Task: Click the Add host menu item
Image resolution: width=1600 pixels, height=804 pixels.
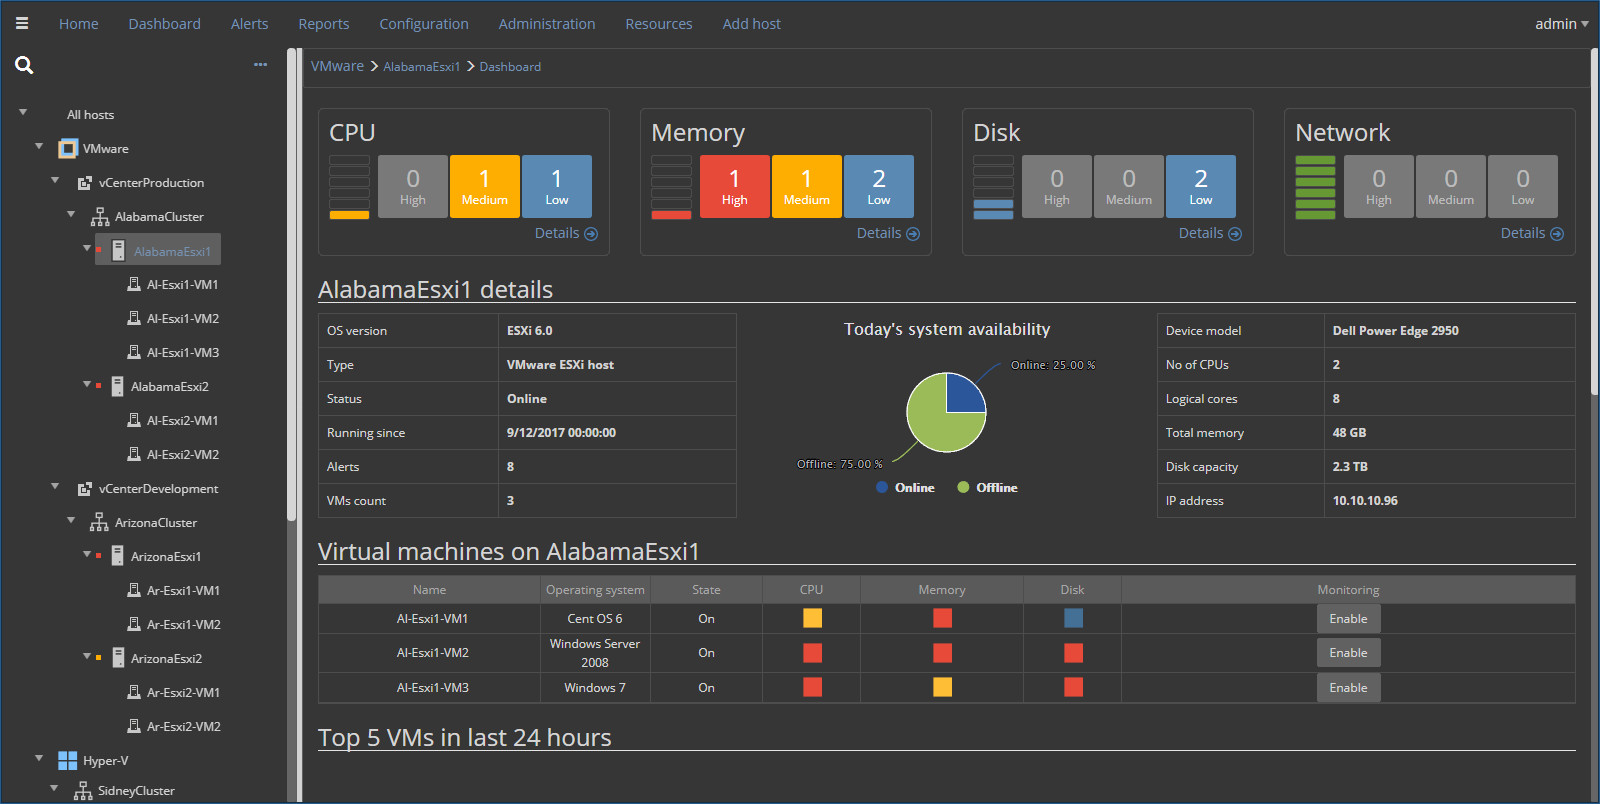Action: pyautogui.click(x=752, y=24)
